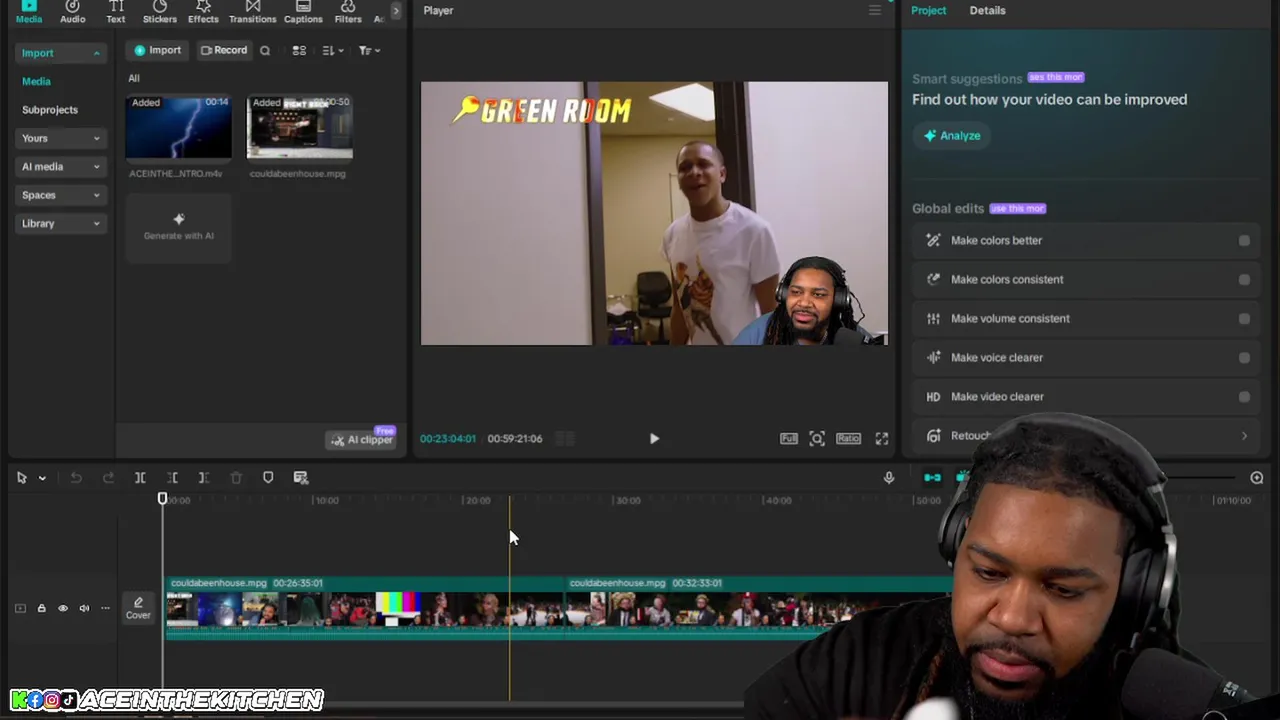Open the Player panel menu icon
The image size is (1280, 720).
click(874, 11)
